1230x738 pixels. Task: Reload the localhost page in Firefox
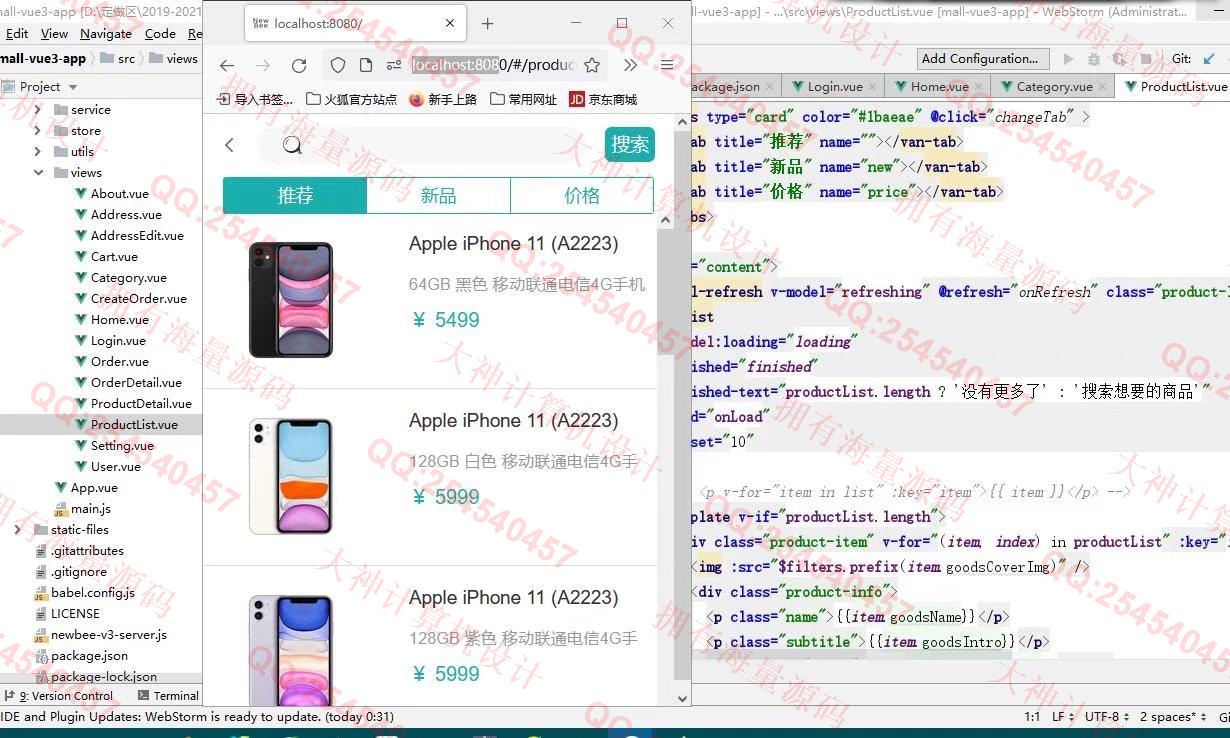pos(298,65)
